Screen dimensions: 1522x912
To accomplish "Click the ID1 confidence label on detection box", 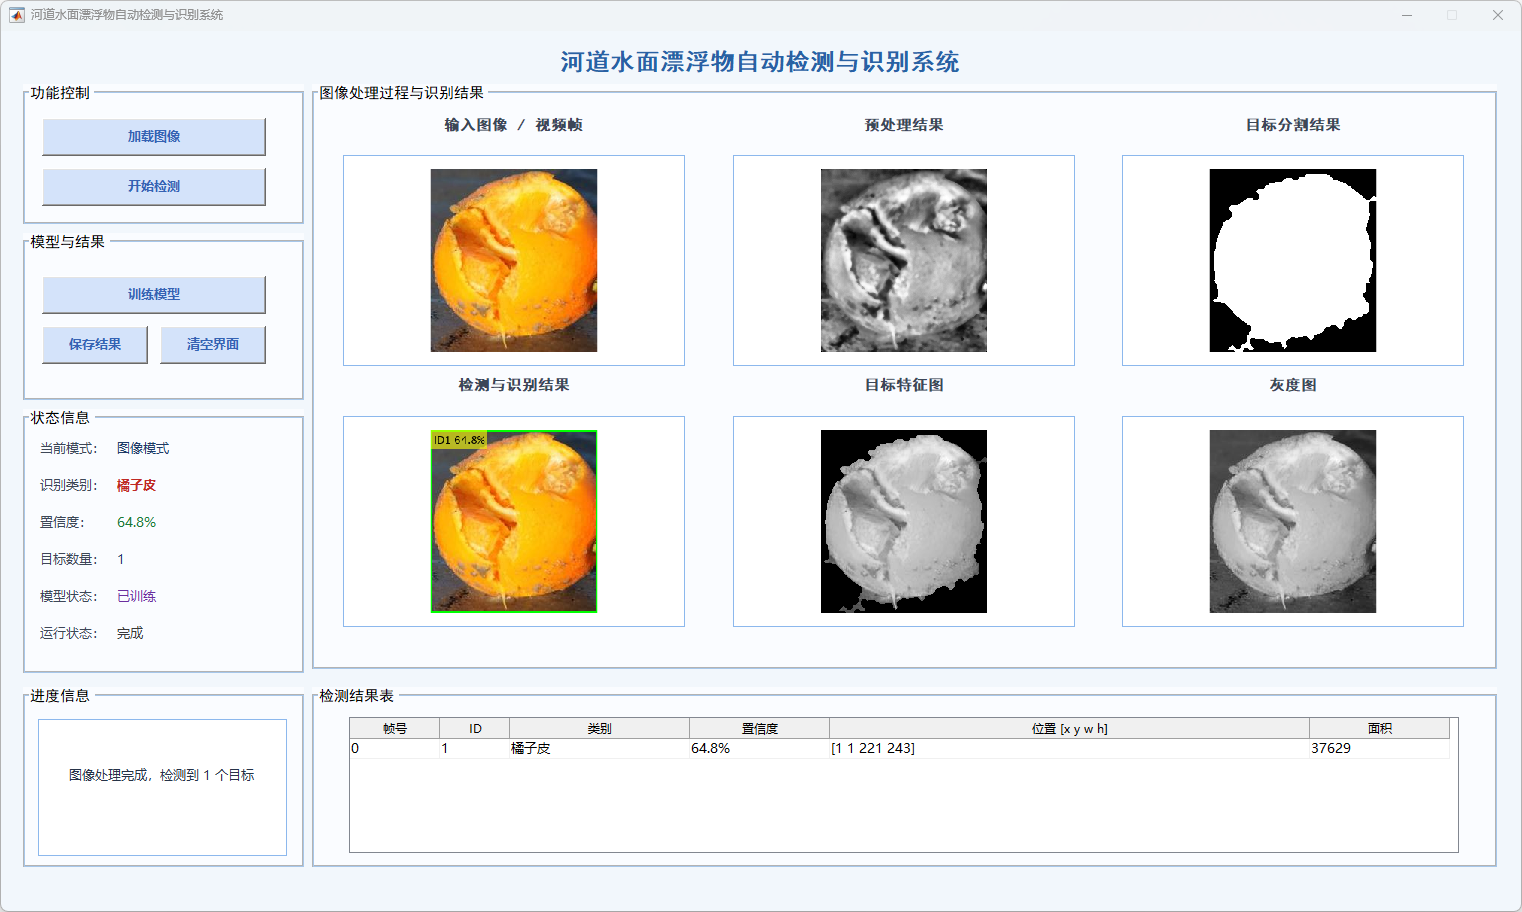I will pyautogui.click(x=459, y=440).
